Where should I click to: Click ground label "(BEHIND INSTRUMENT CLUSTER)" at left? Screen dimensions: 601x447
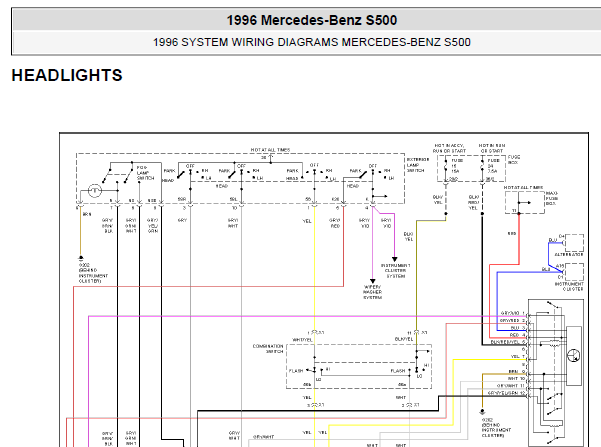[x=93, y=276]
